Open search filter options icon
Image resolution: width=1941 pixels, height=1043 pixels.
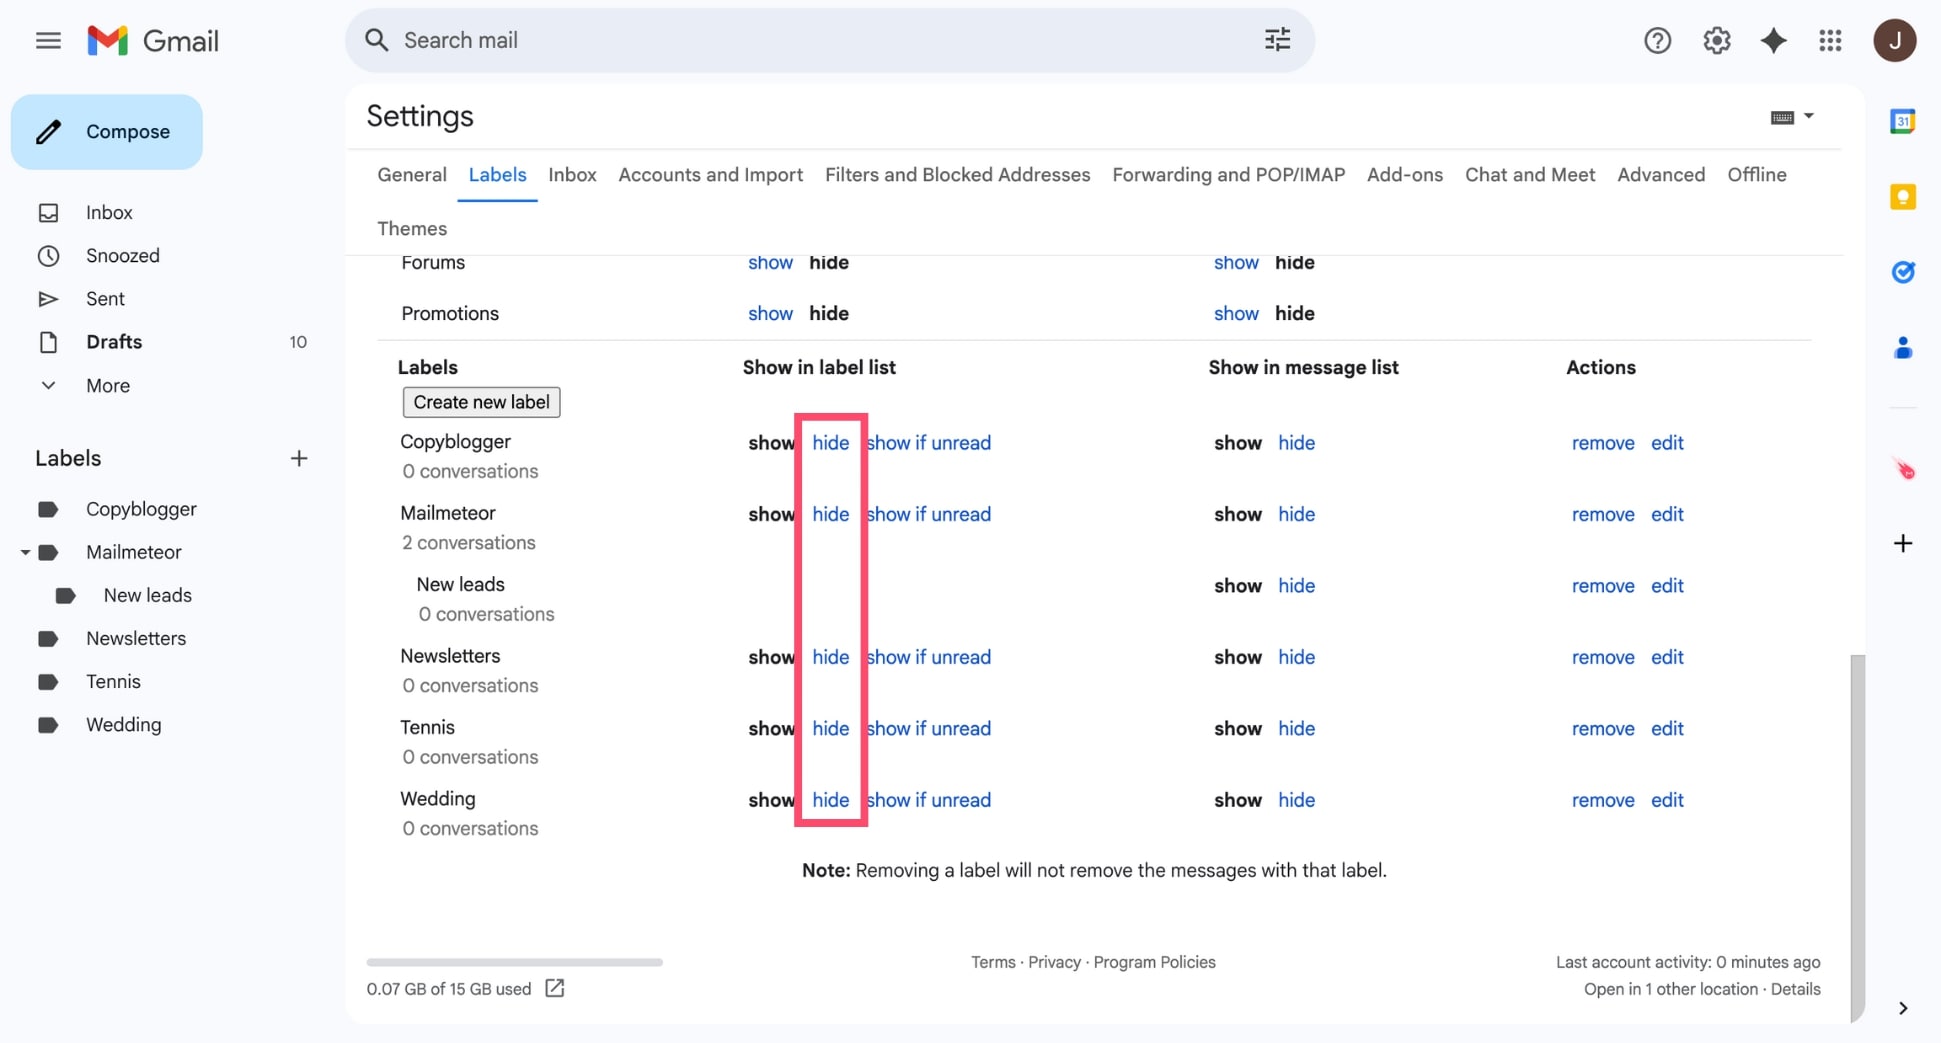click(x=1277, y=40)
